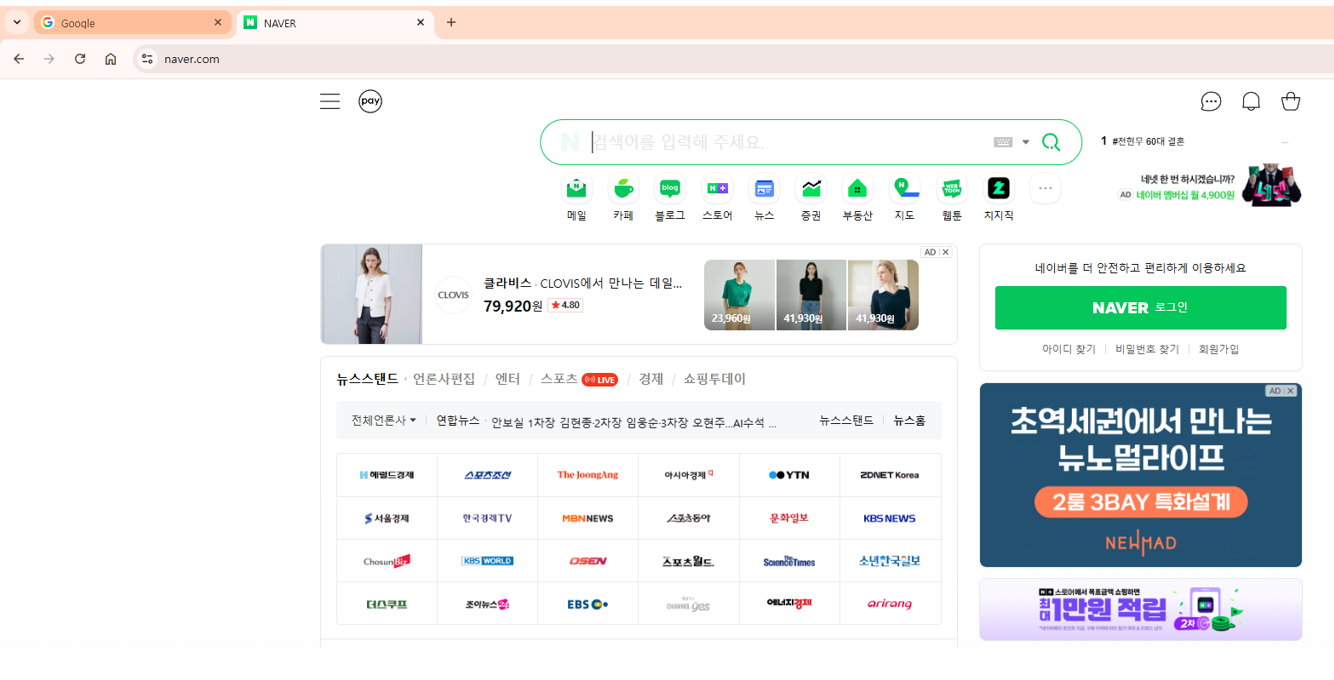The image size is (1334, 680).
Task: Click the 뉴스스탠드 link beside 뉴스홈
Action: click(x=846, y=421)
